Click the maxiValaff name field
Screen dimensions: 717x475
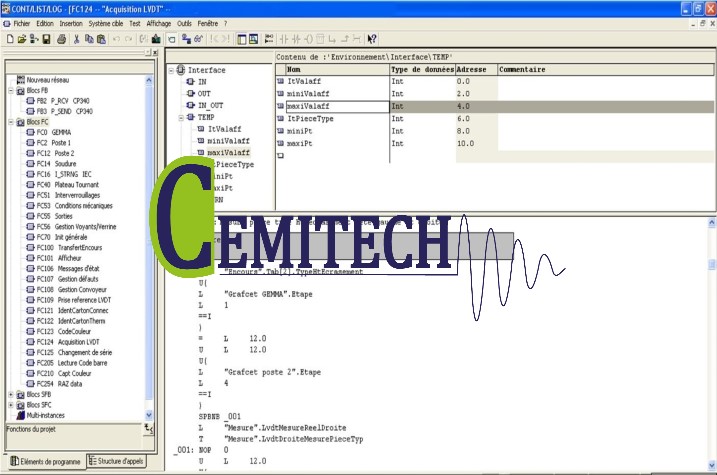coord(337,106)
